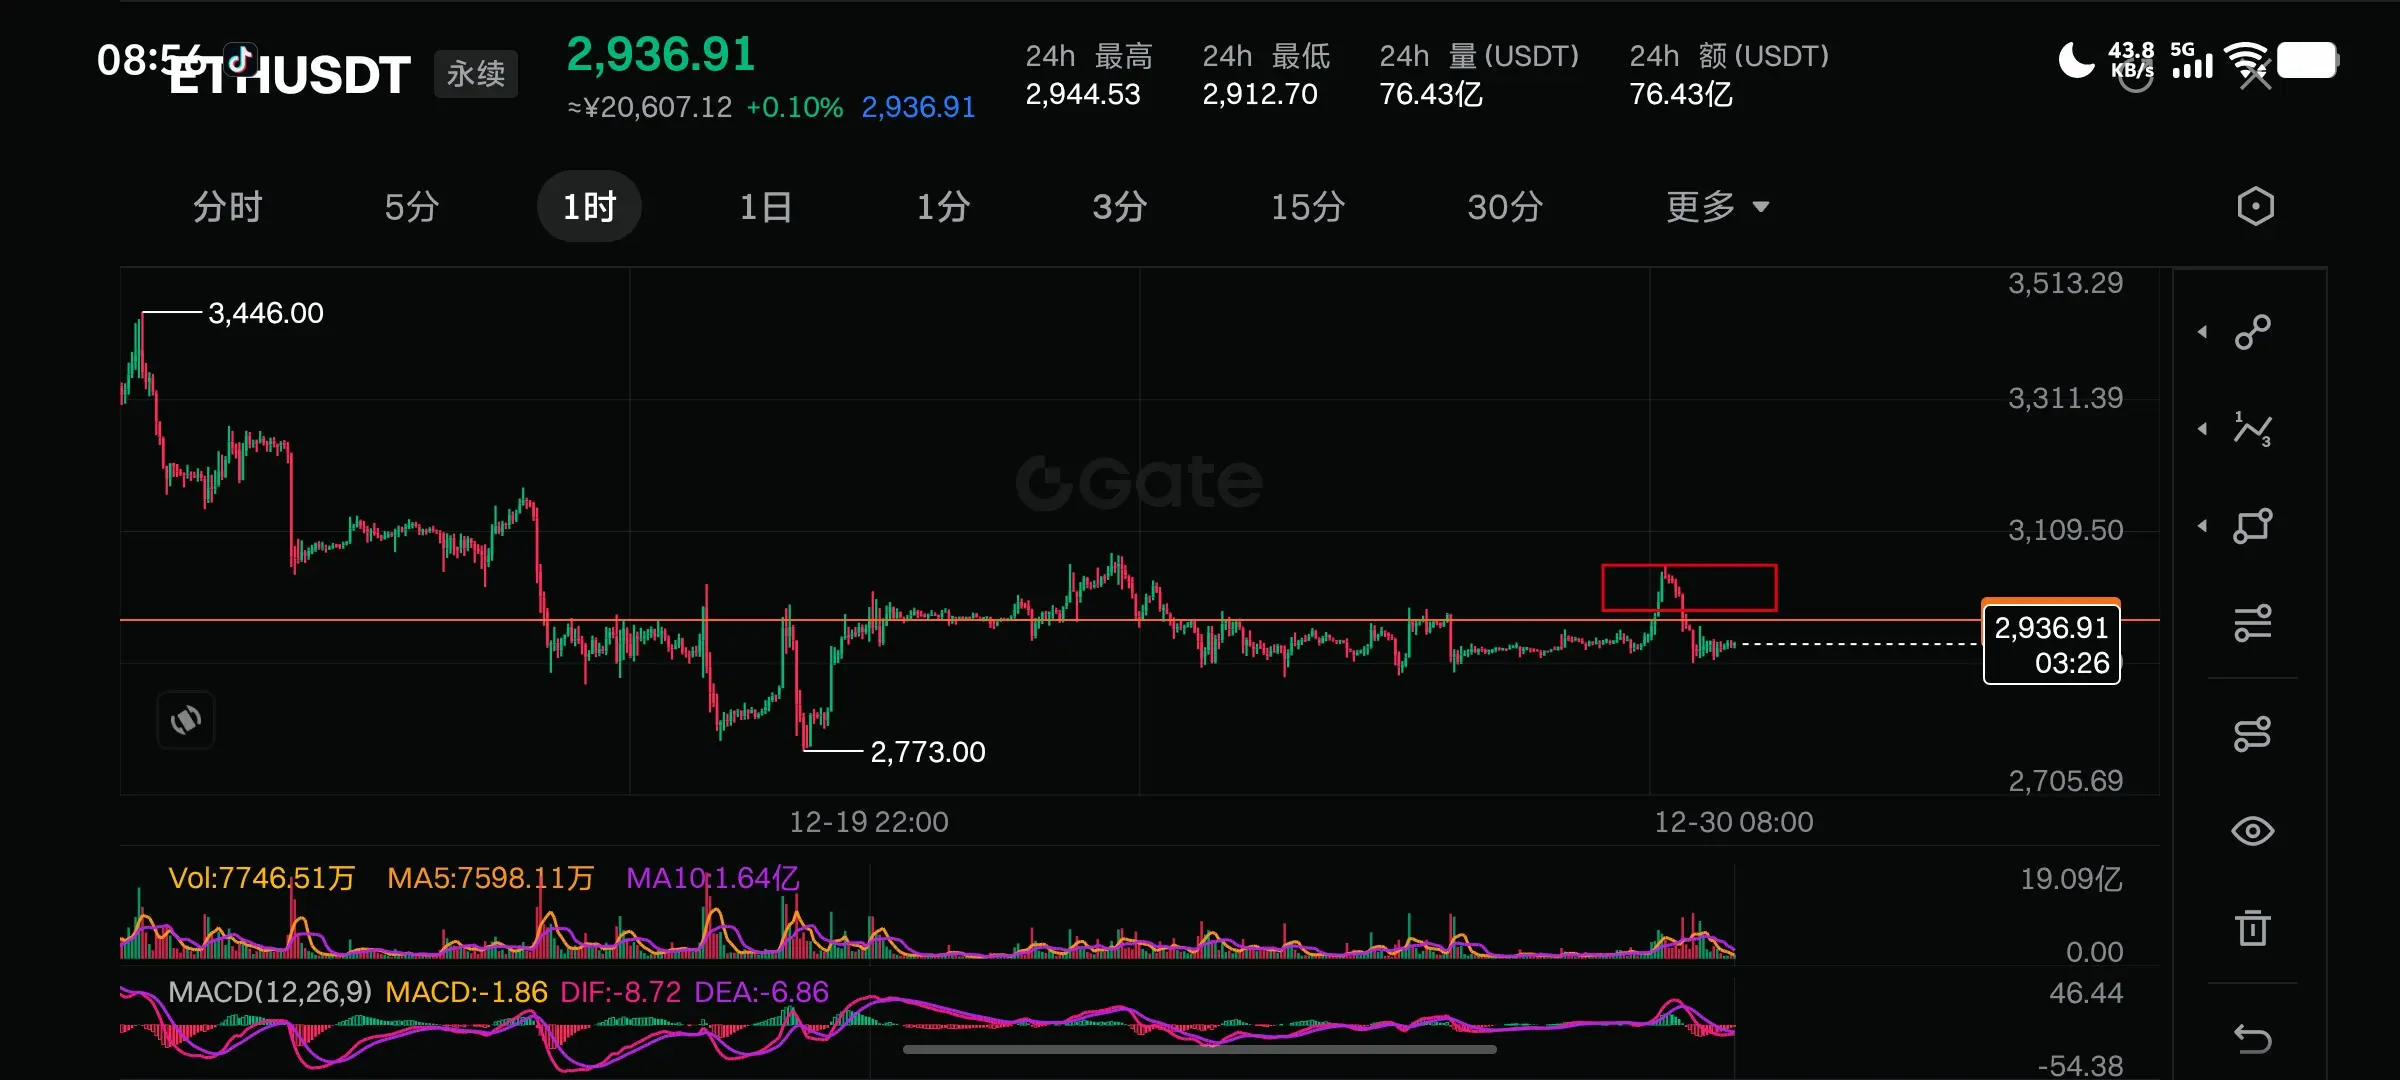This screenshot has height=1080, width=2400.
Task: Switch to the 1日 timeframe tab
Action: 766,207
